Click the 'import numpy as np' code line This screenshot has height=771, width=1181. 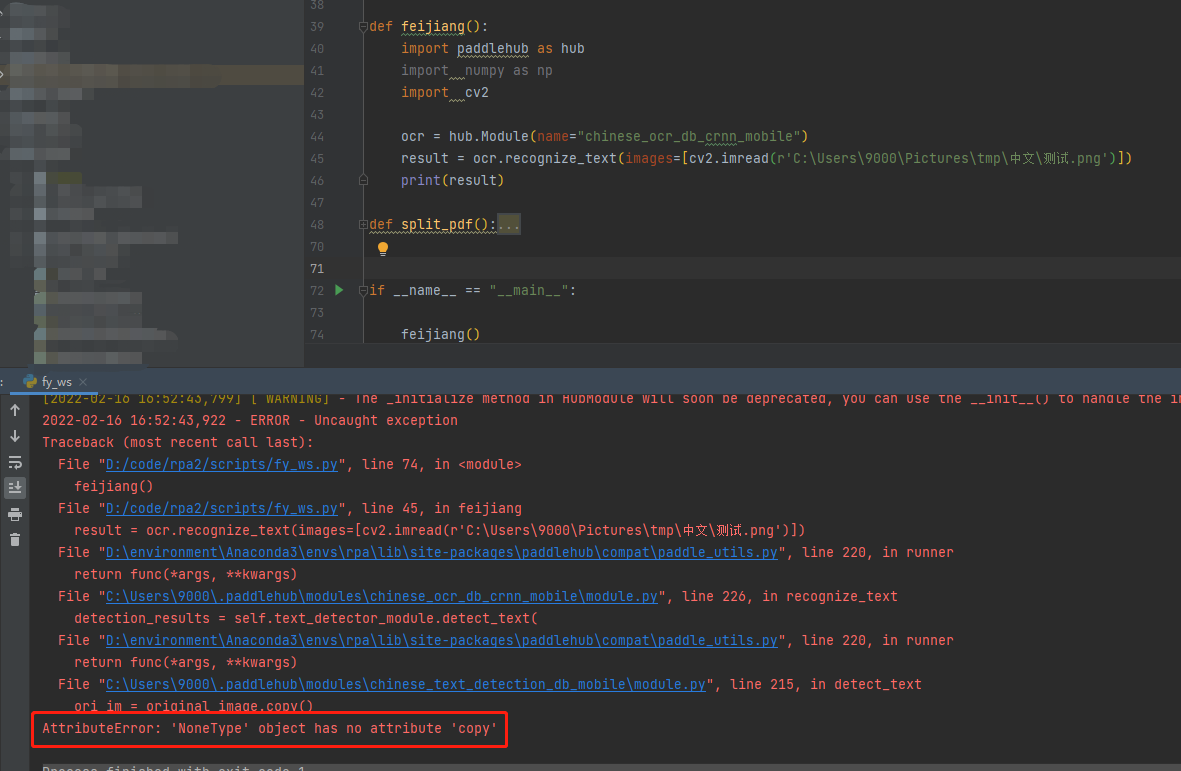click(x=477, y=70)
